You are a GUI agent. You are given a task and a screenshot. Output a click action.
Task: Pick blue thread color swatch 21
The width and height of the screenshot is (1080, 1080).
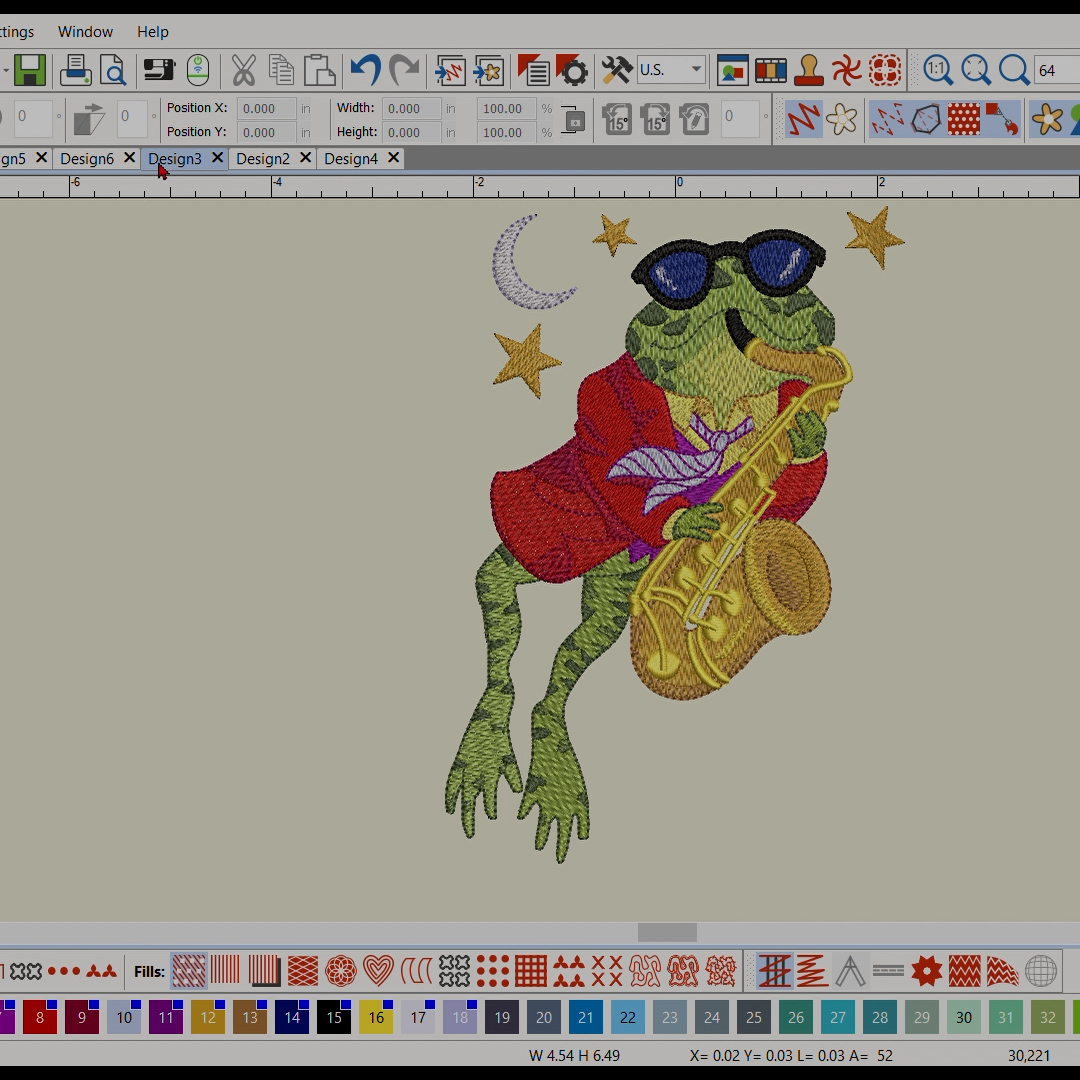(x=586, y=1017)
